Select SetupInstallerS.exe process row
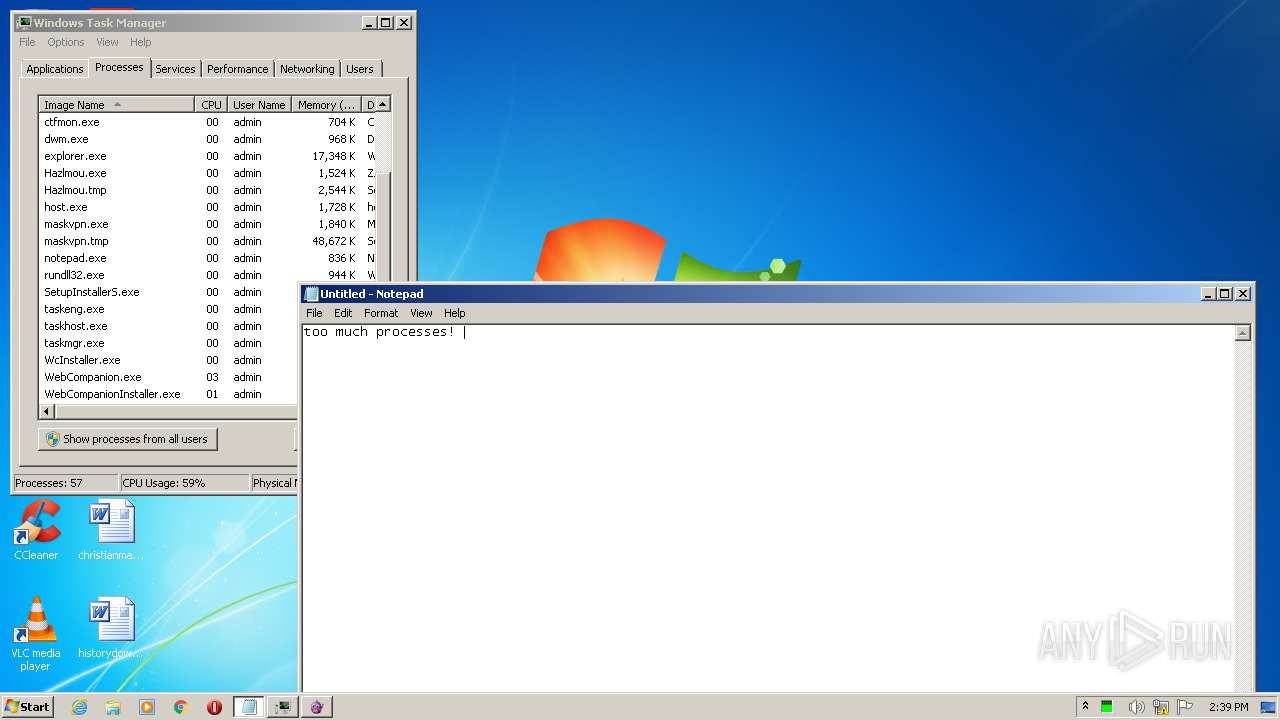This screenshot has width=1280, height=720. click(168, 292)
